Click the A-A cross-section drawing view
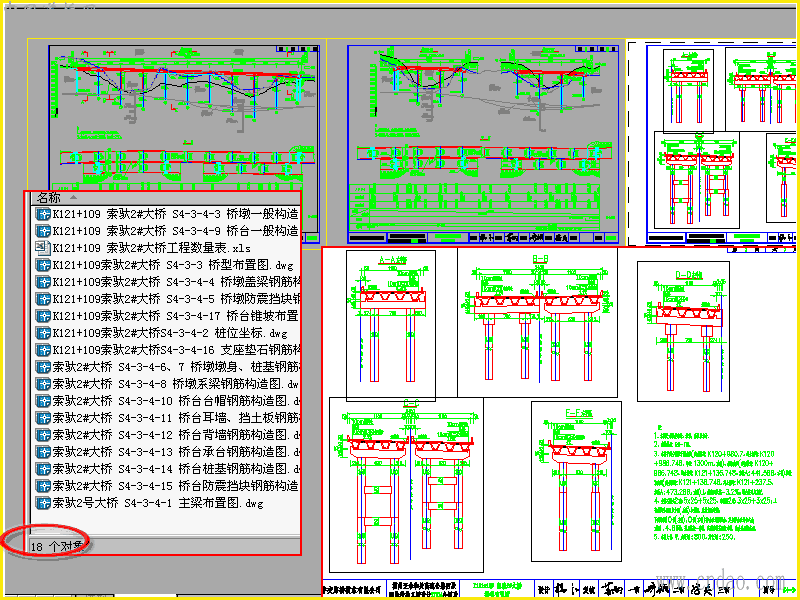The image size is (800, 600). 391,325
